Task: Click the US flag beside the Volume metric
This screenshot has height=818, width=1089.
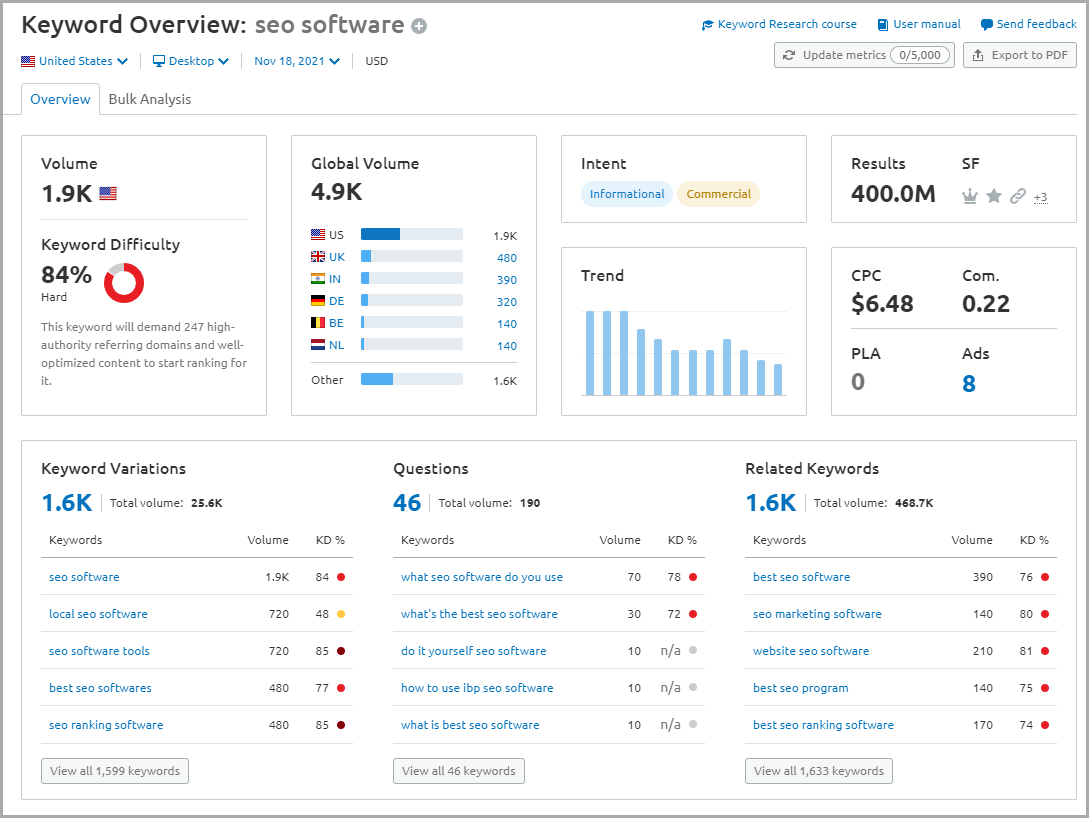Action: (x=107, y=193)
